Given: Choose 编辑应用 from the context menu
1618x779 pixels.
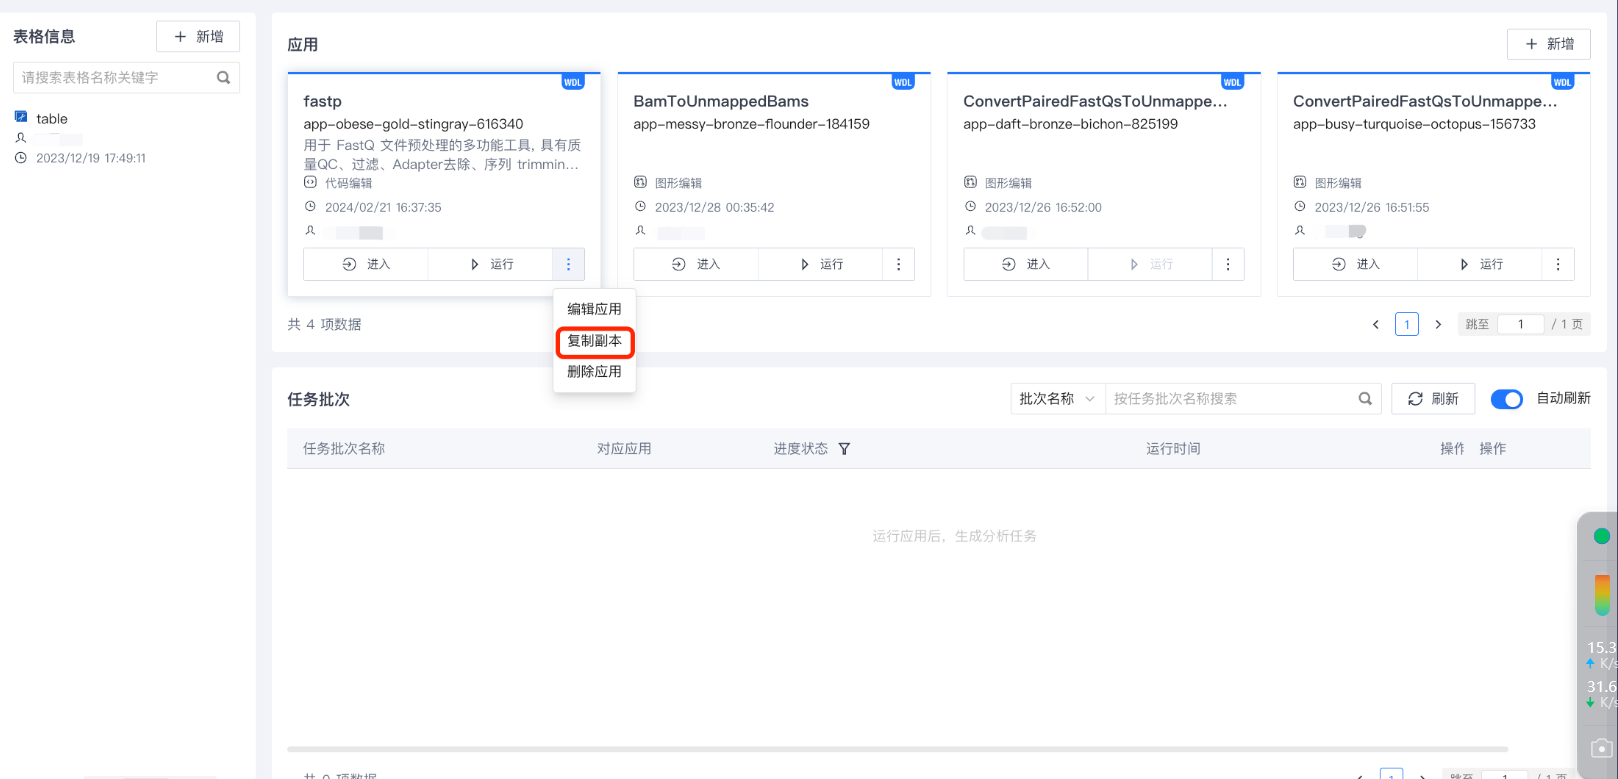Looking at the screenshot, I should click(x=595, y=309).
